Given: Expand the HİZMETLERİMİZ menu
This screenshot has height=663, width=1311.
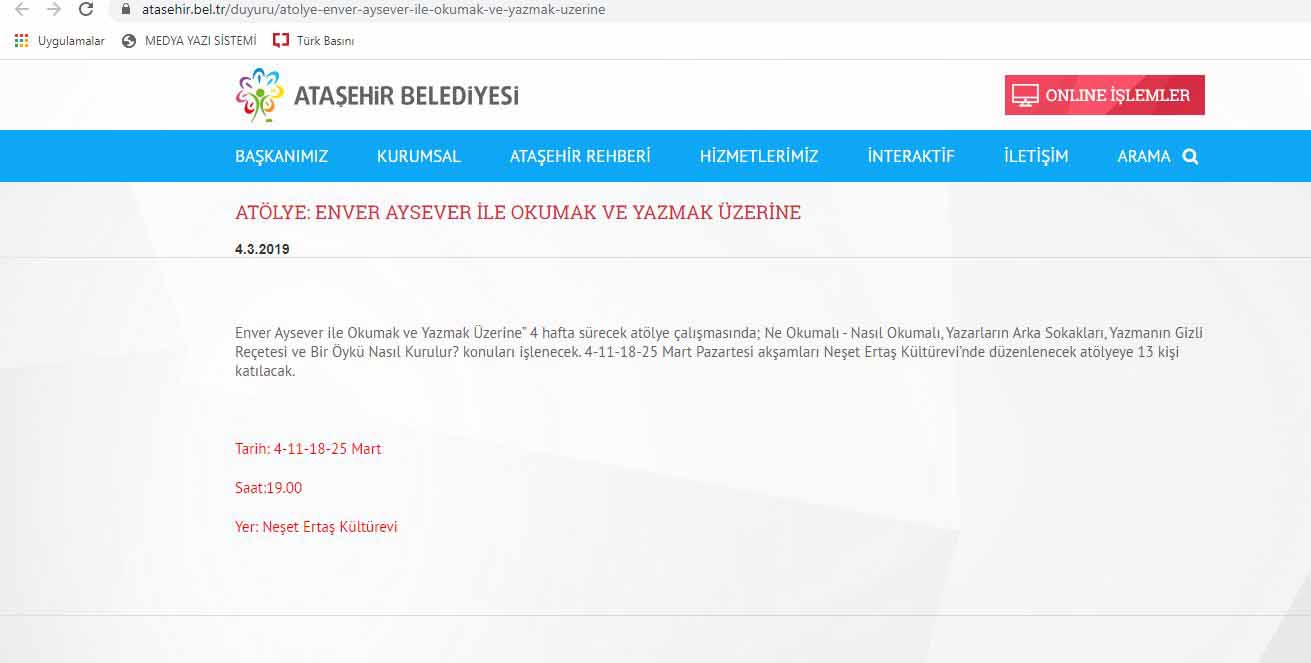Looking at the screenshot, I should pyautogui.click(x=758, y=156).
